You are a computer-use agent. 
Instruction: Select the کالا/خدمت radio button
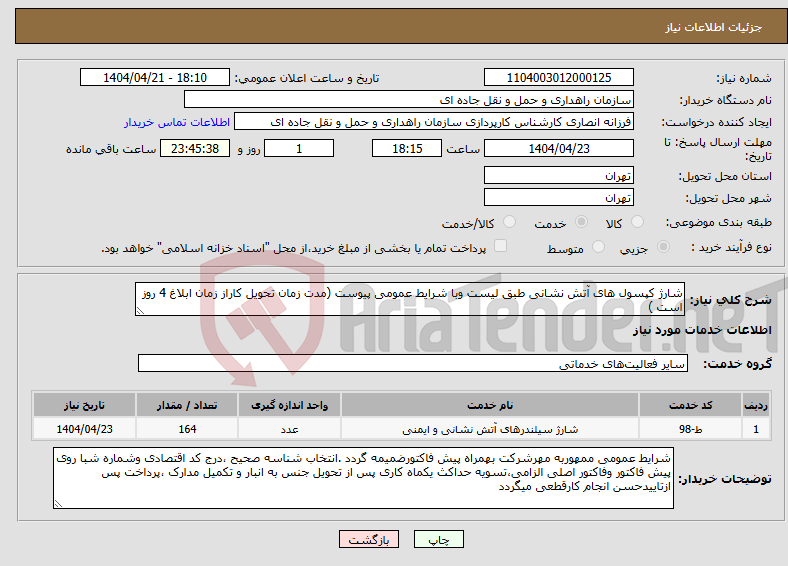click(x=510, y=222)
